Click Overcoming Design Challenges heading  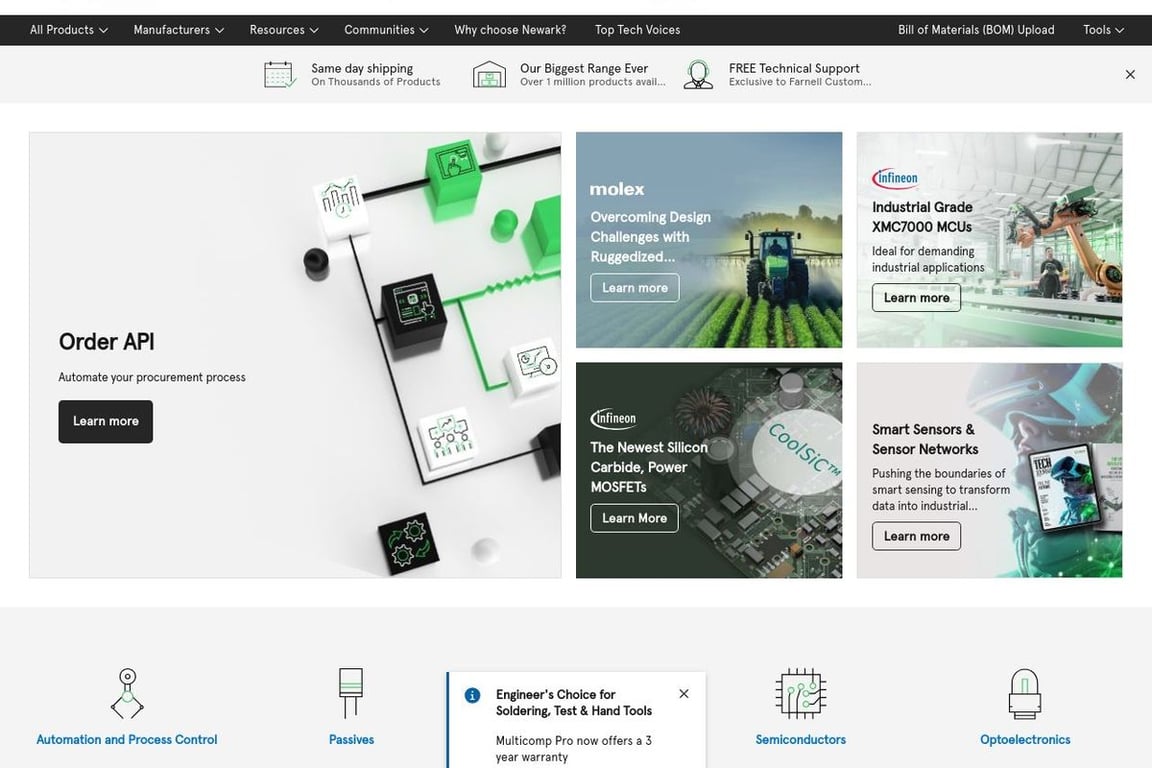(x=651, y=237)
